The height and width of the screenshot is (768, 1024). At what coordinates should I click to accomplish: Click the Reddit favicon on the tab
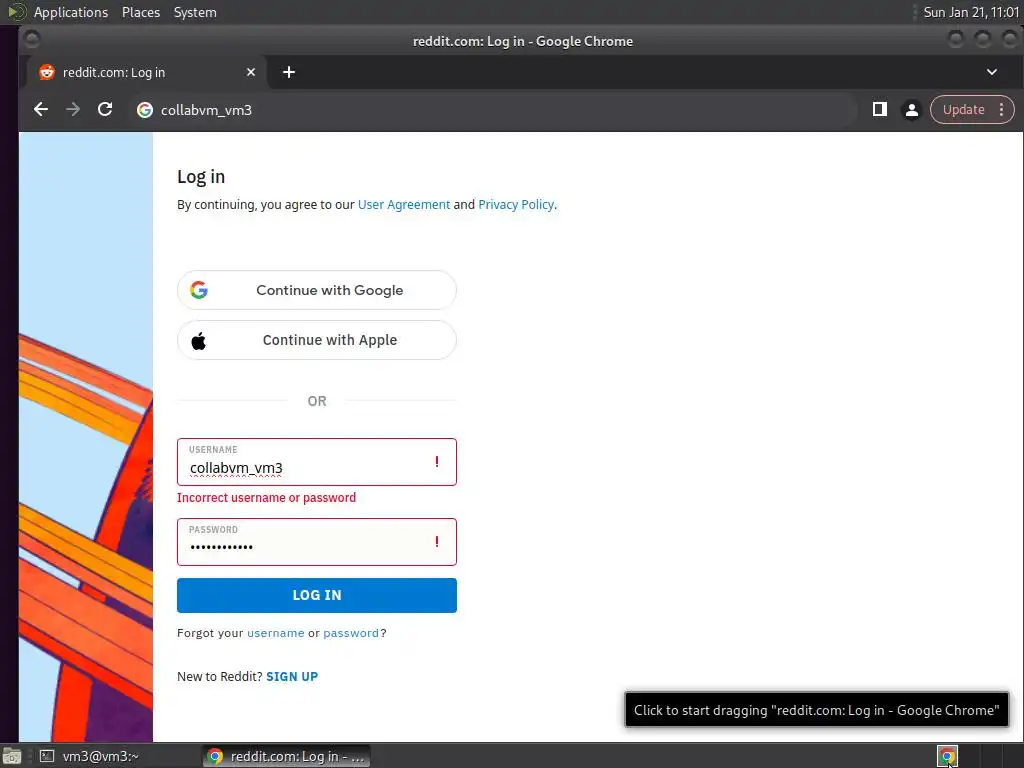[46, 72]
